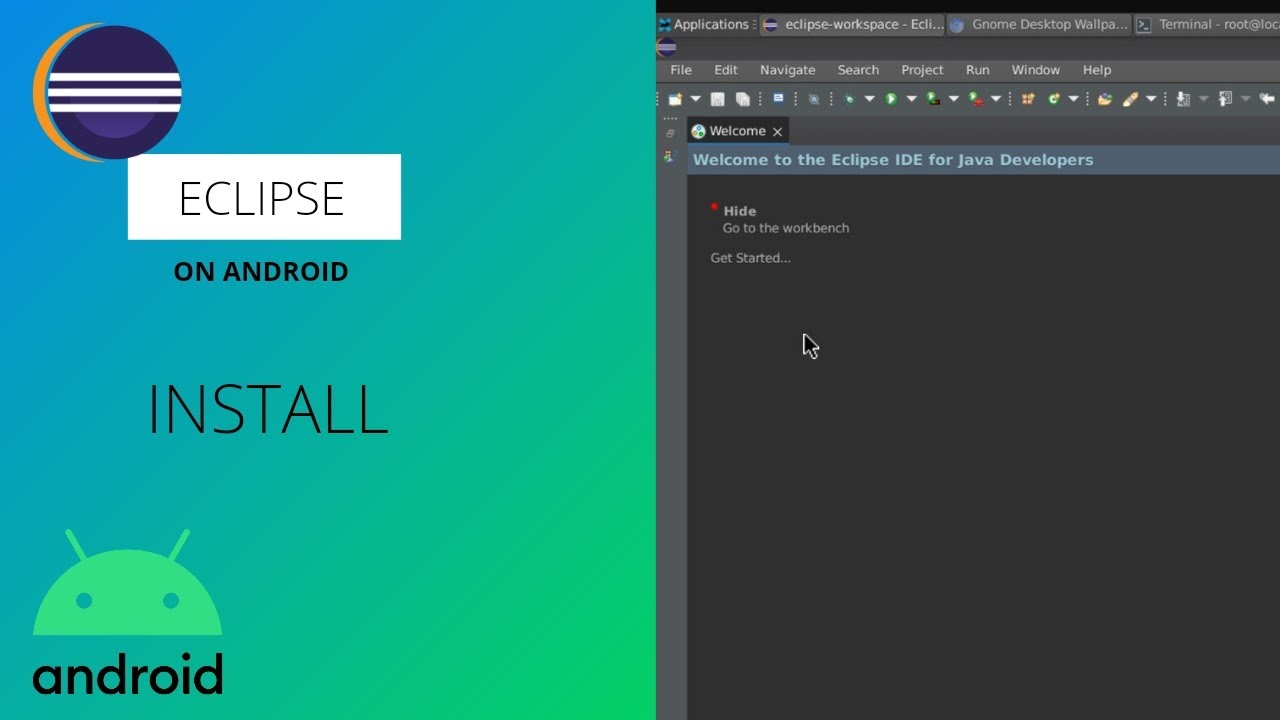Image resolution: width=1280 pixels, height=720 pixels.
Task: Click the green Run button
Action: coord(891,99)
